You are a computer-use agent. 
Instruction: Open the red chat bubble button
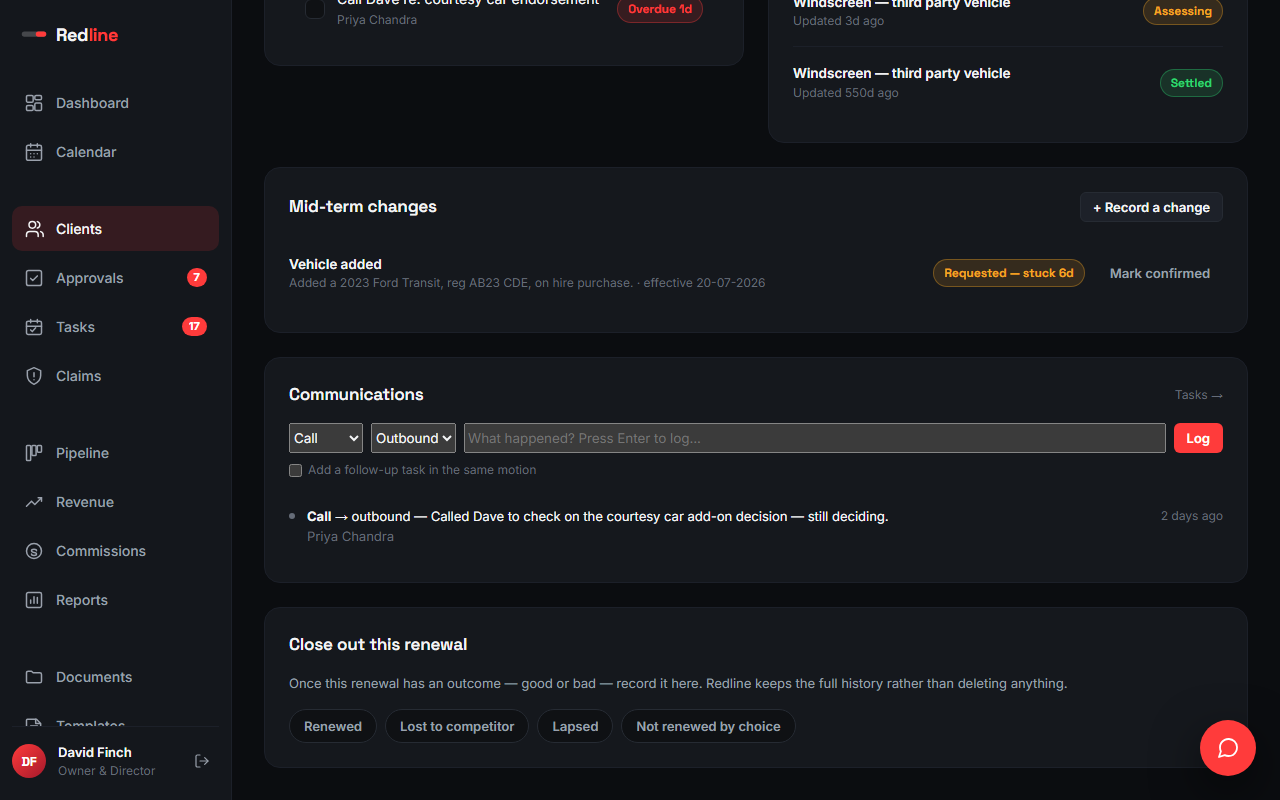pyautogui.click(x=1228, y=748)
